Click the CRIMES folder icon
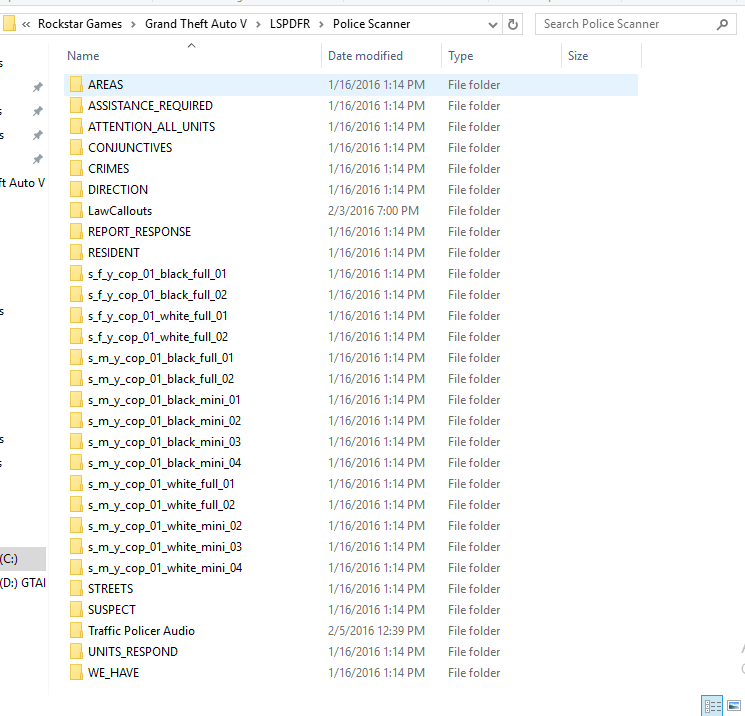The width and height of the screenshot is (745, 716). point(76,169)
